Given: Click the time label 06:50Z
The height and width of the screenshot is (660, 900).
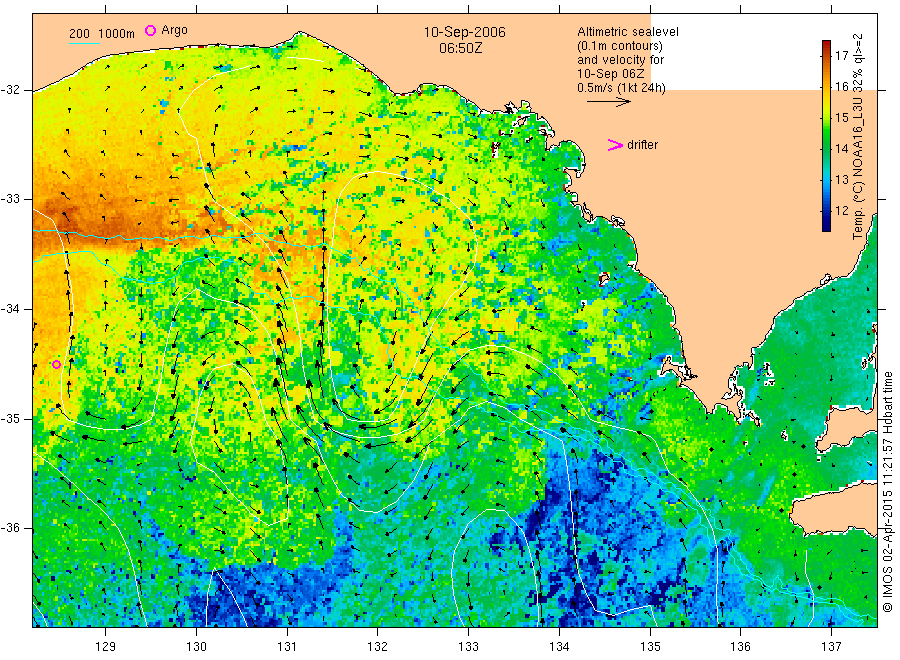Looking at the screenshot, I should tap(460, 48).
